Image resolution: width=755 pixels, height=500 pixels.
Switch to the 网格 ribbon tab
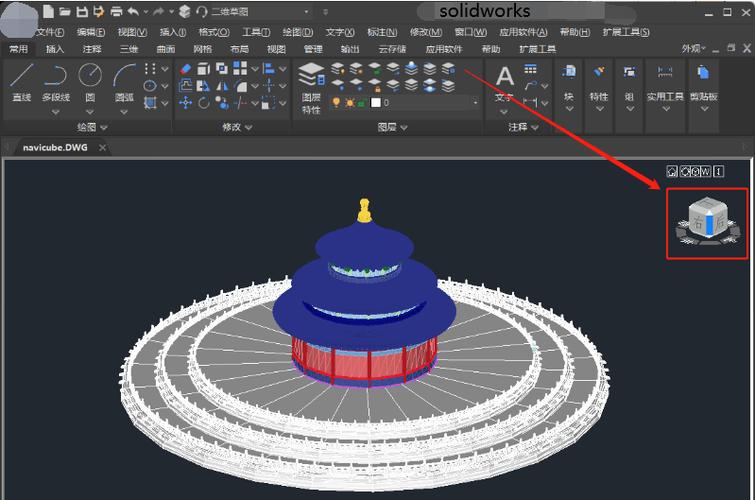(203, 49)
